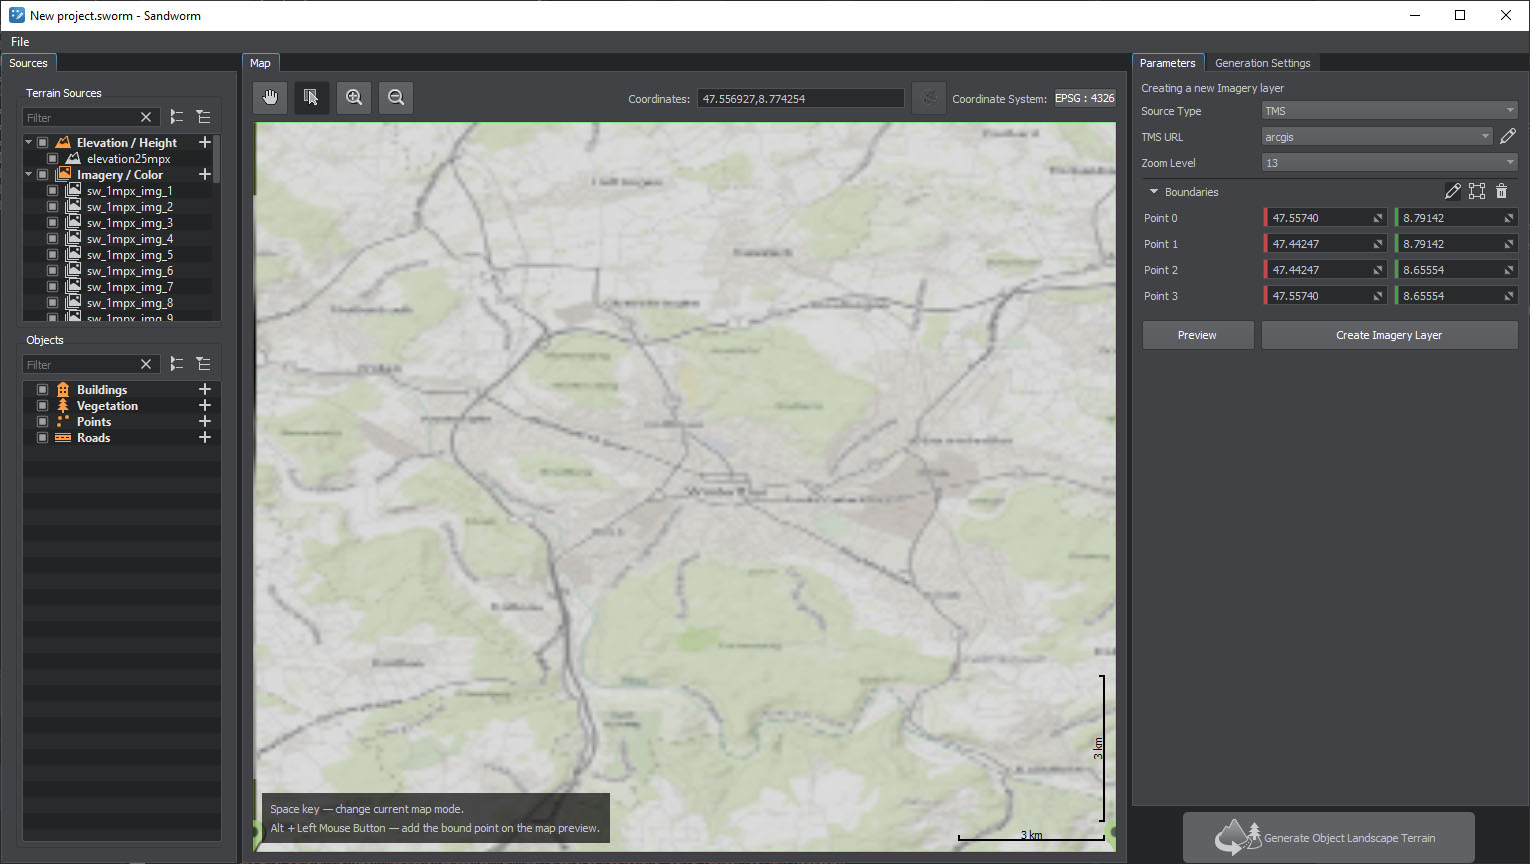
Task: Add a new Buildings object source
Action: pos(205,389)
